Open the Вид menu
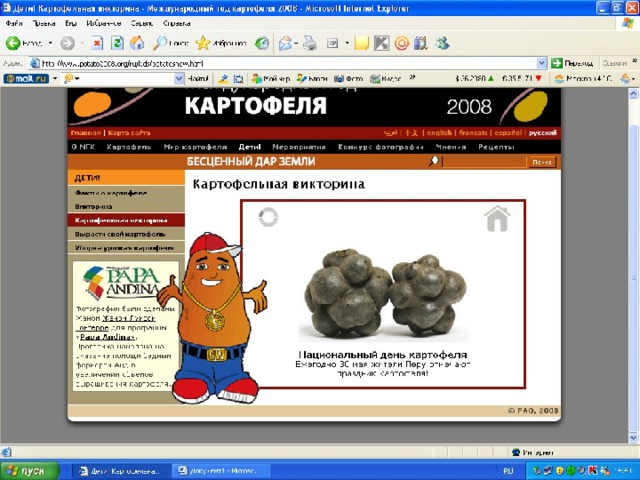The image size is (640, 480). [71, 23]
